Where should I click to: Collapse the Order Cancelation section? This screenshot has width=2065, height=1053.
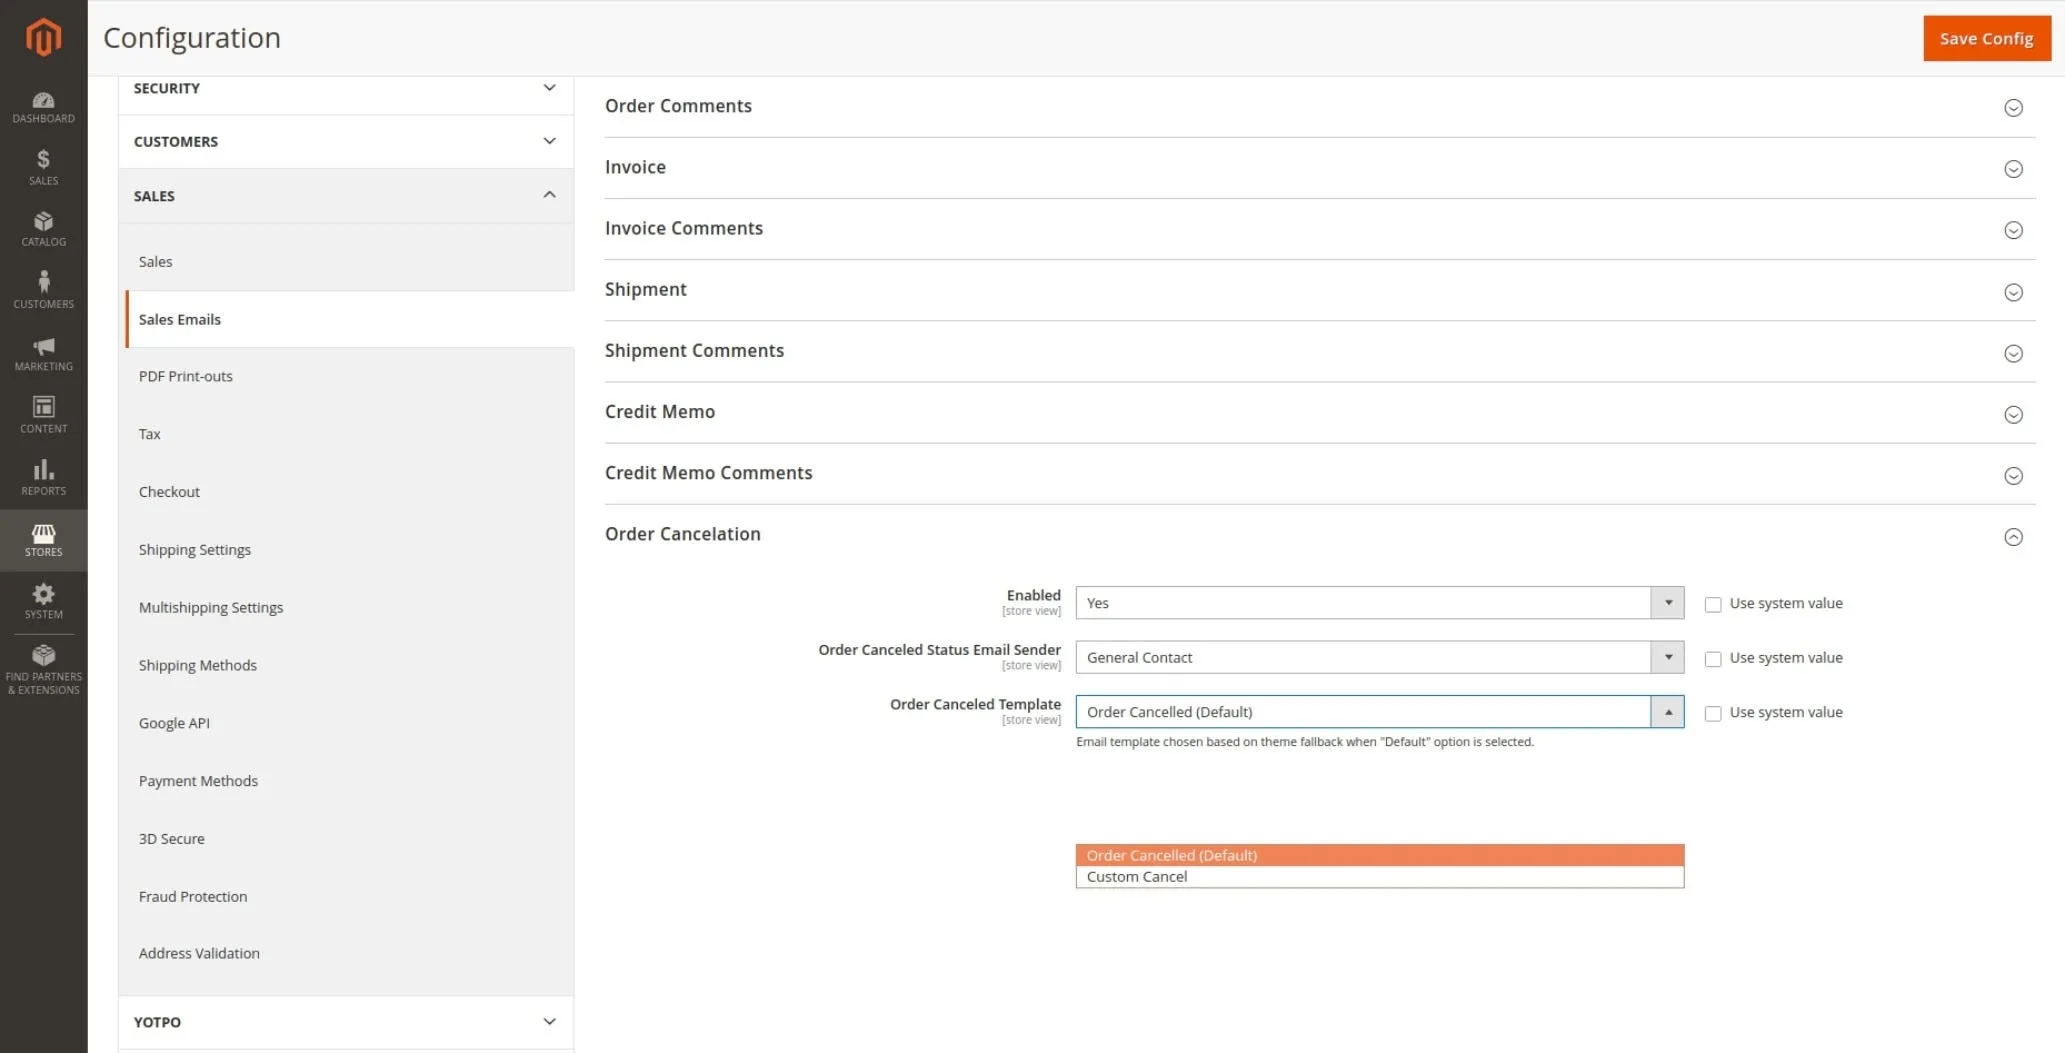[2013, 537]
